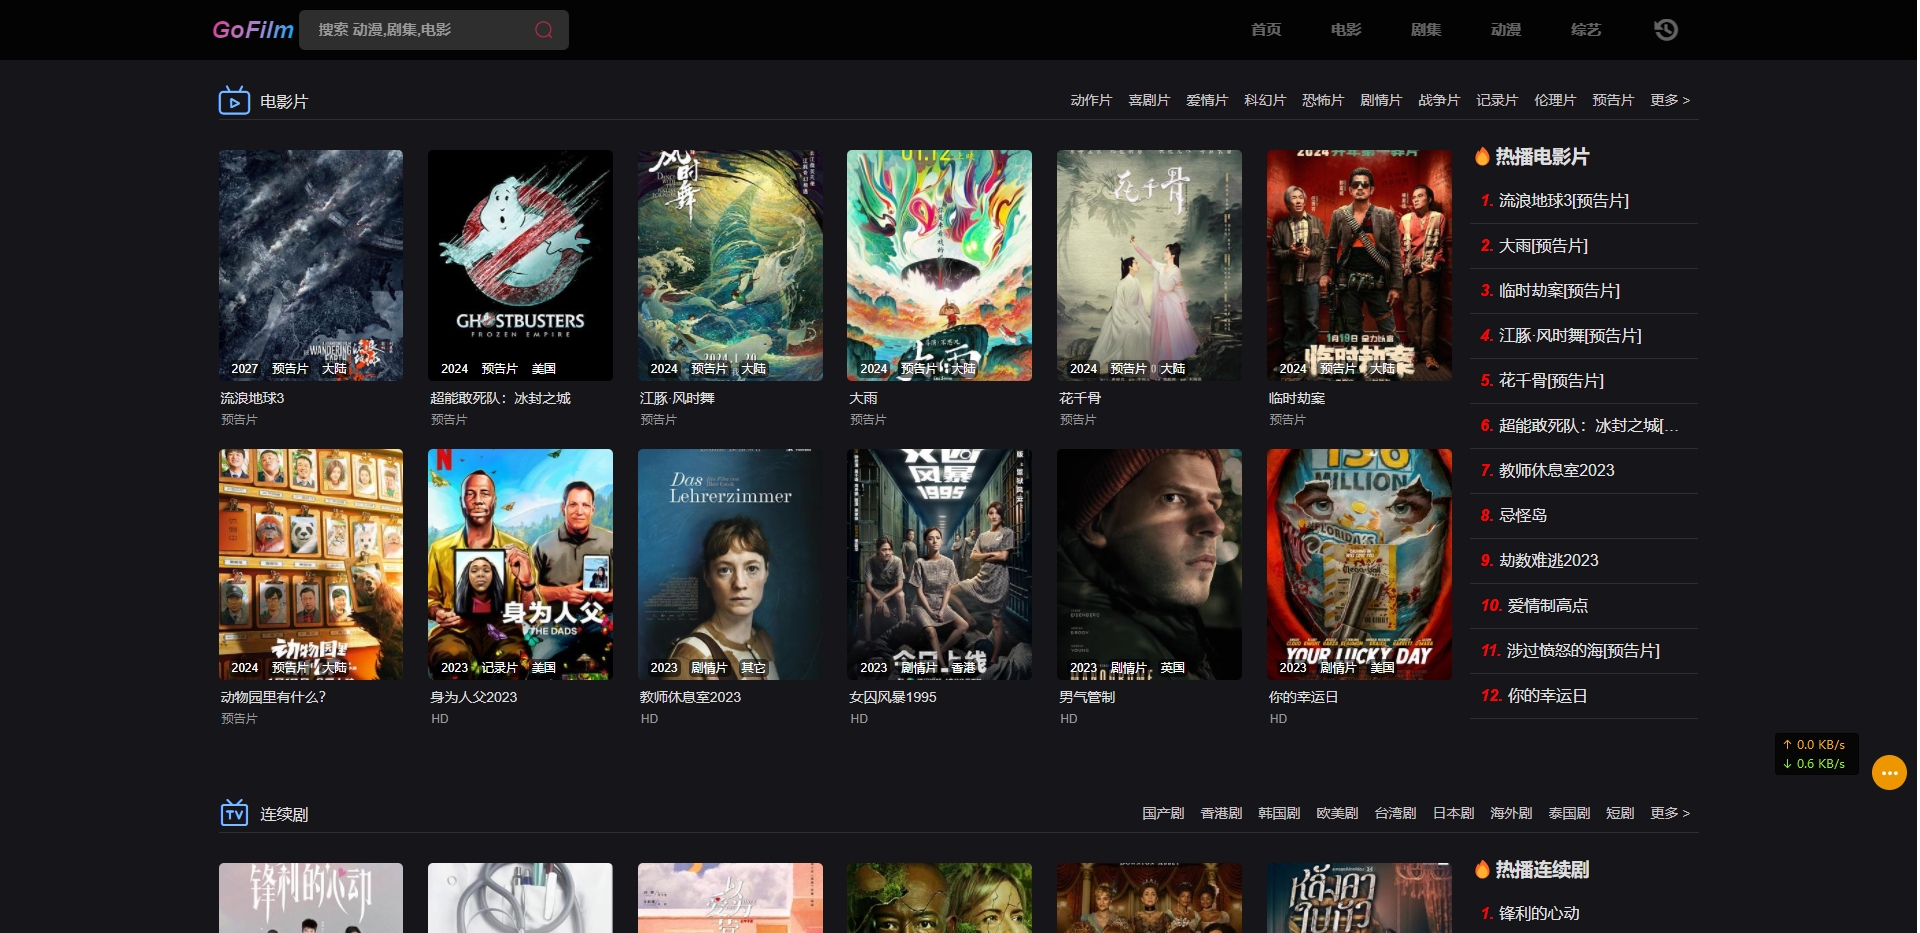Go to 首页 in the top navigation
The height and width of the screenshot is (933, 1920).
coord(1266,30)
